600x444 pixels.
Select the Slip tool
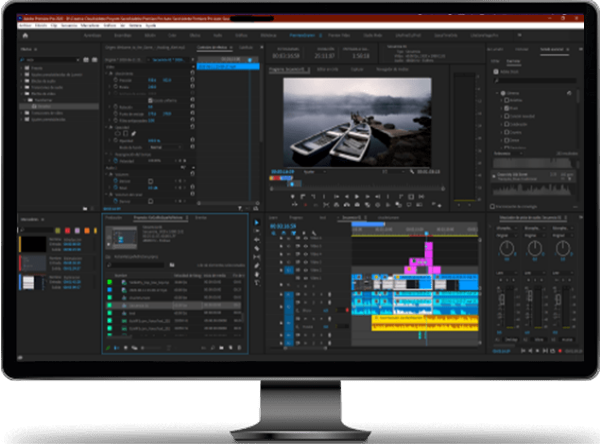tap(256, 257)
